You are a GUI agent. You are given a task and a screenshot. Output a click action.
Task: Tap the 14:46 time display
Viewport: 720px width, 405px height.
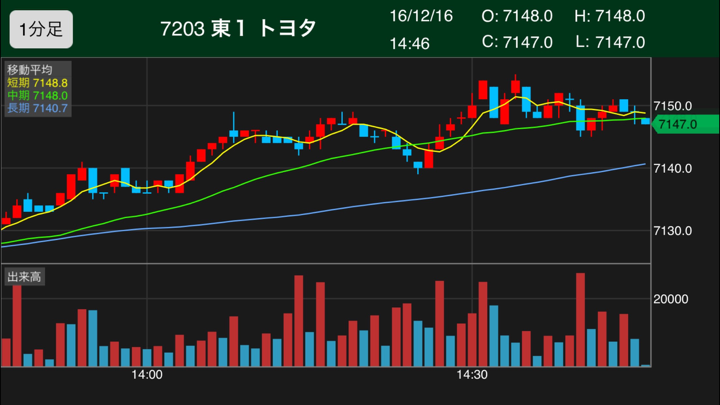(410, 42)
